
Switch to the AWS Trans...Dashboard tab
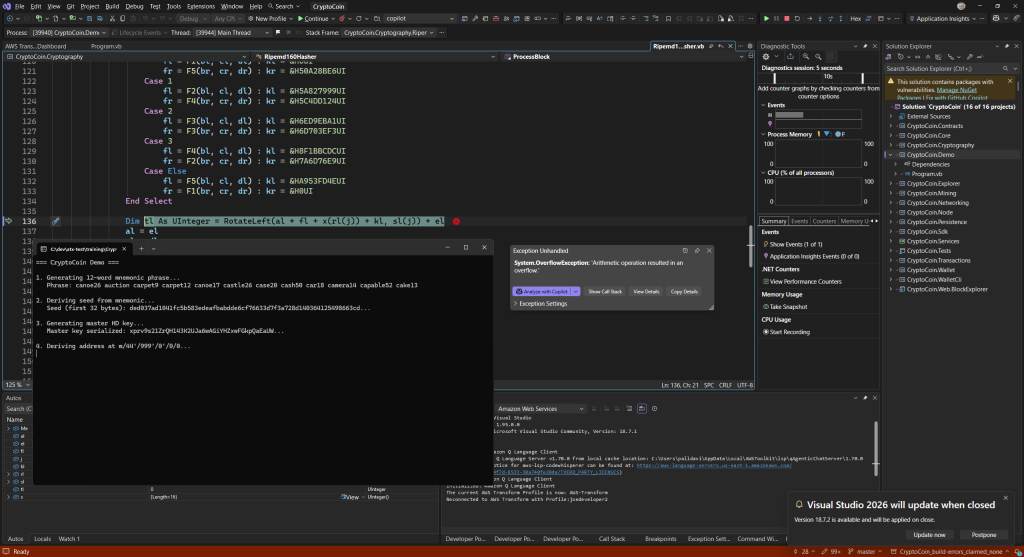coord(36,46)
